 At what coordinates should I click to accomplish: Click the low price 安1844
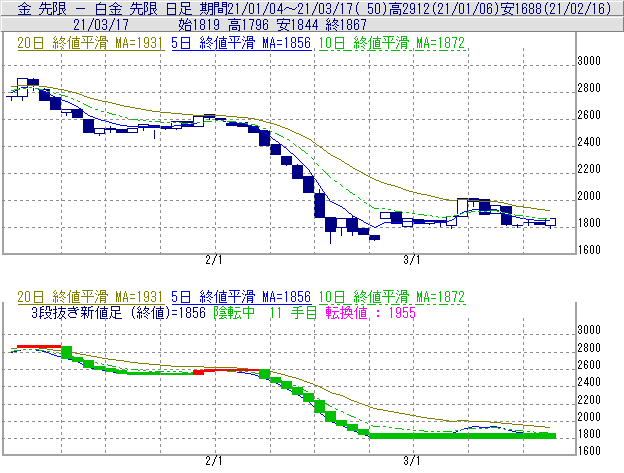coord(297,25)
